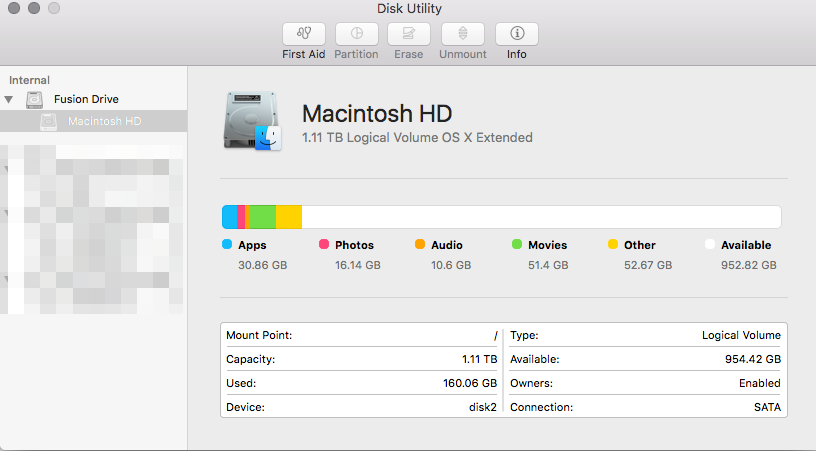
Task: Click the orange Audio legend dot
Action: pos(420,244)
